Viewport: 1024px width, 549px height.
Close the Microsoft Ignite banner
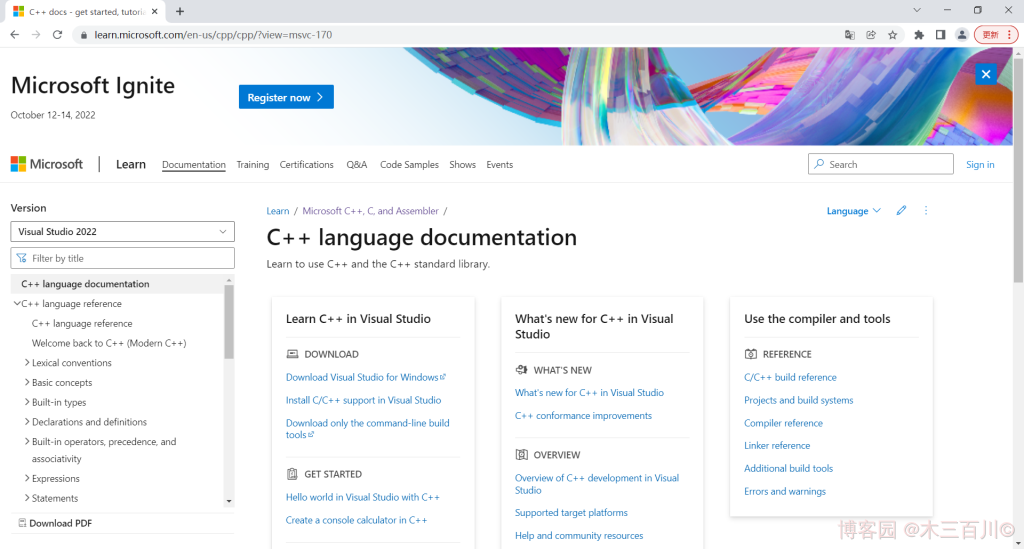pyautogui.click(x=986, y=74)
